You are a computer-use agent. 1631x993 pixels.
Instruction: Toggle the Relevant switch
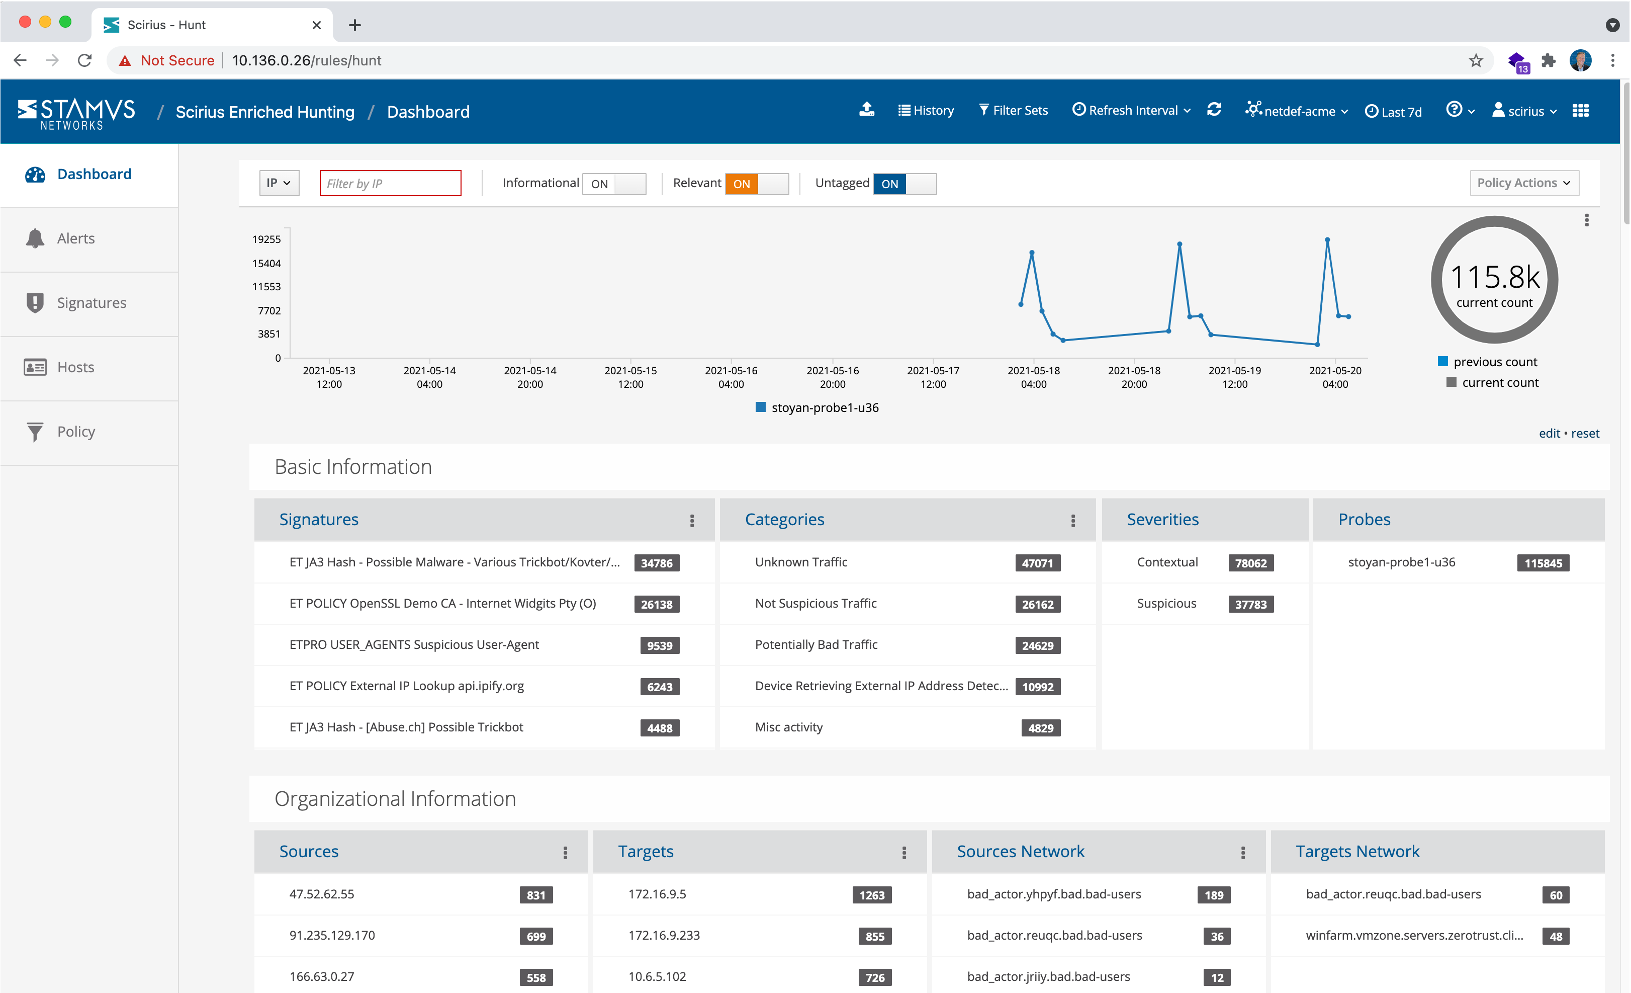[756, 184]
